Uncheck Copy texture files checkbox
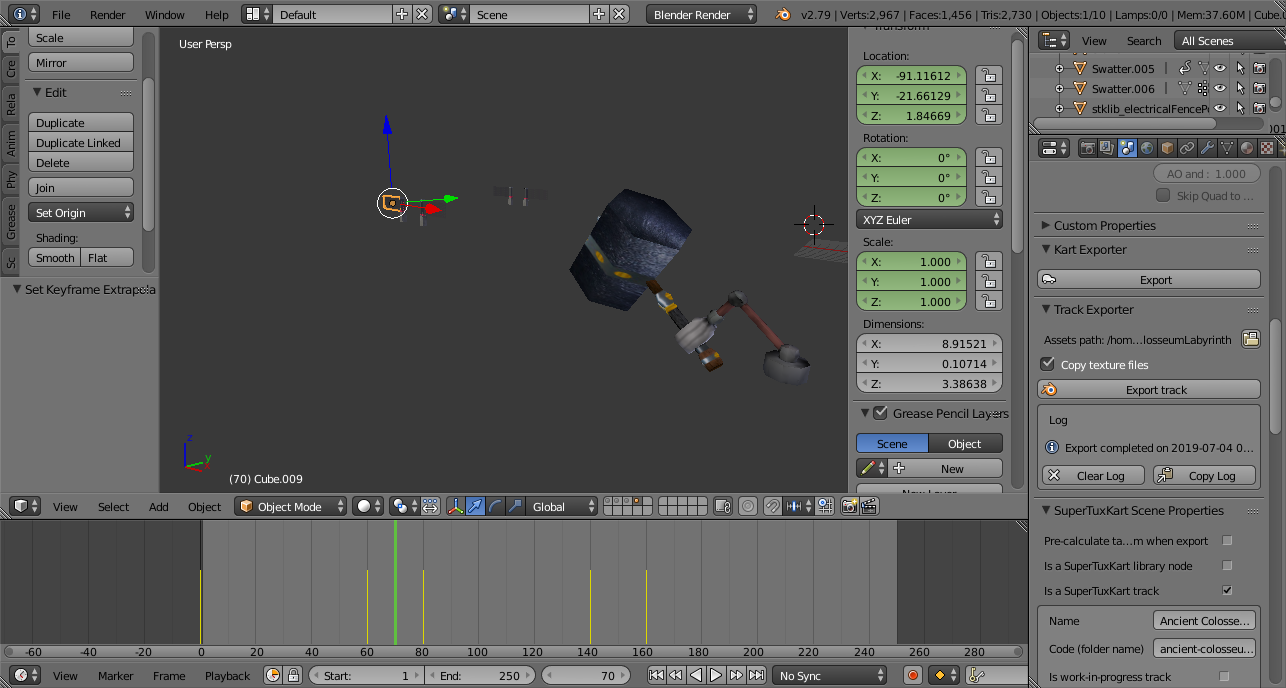Image resolution: width=1286 pixels, height=688 pixels. [x=1048, y=364]
